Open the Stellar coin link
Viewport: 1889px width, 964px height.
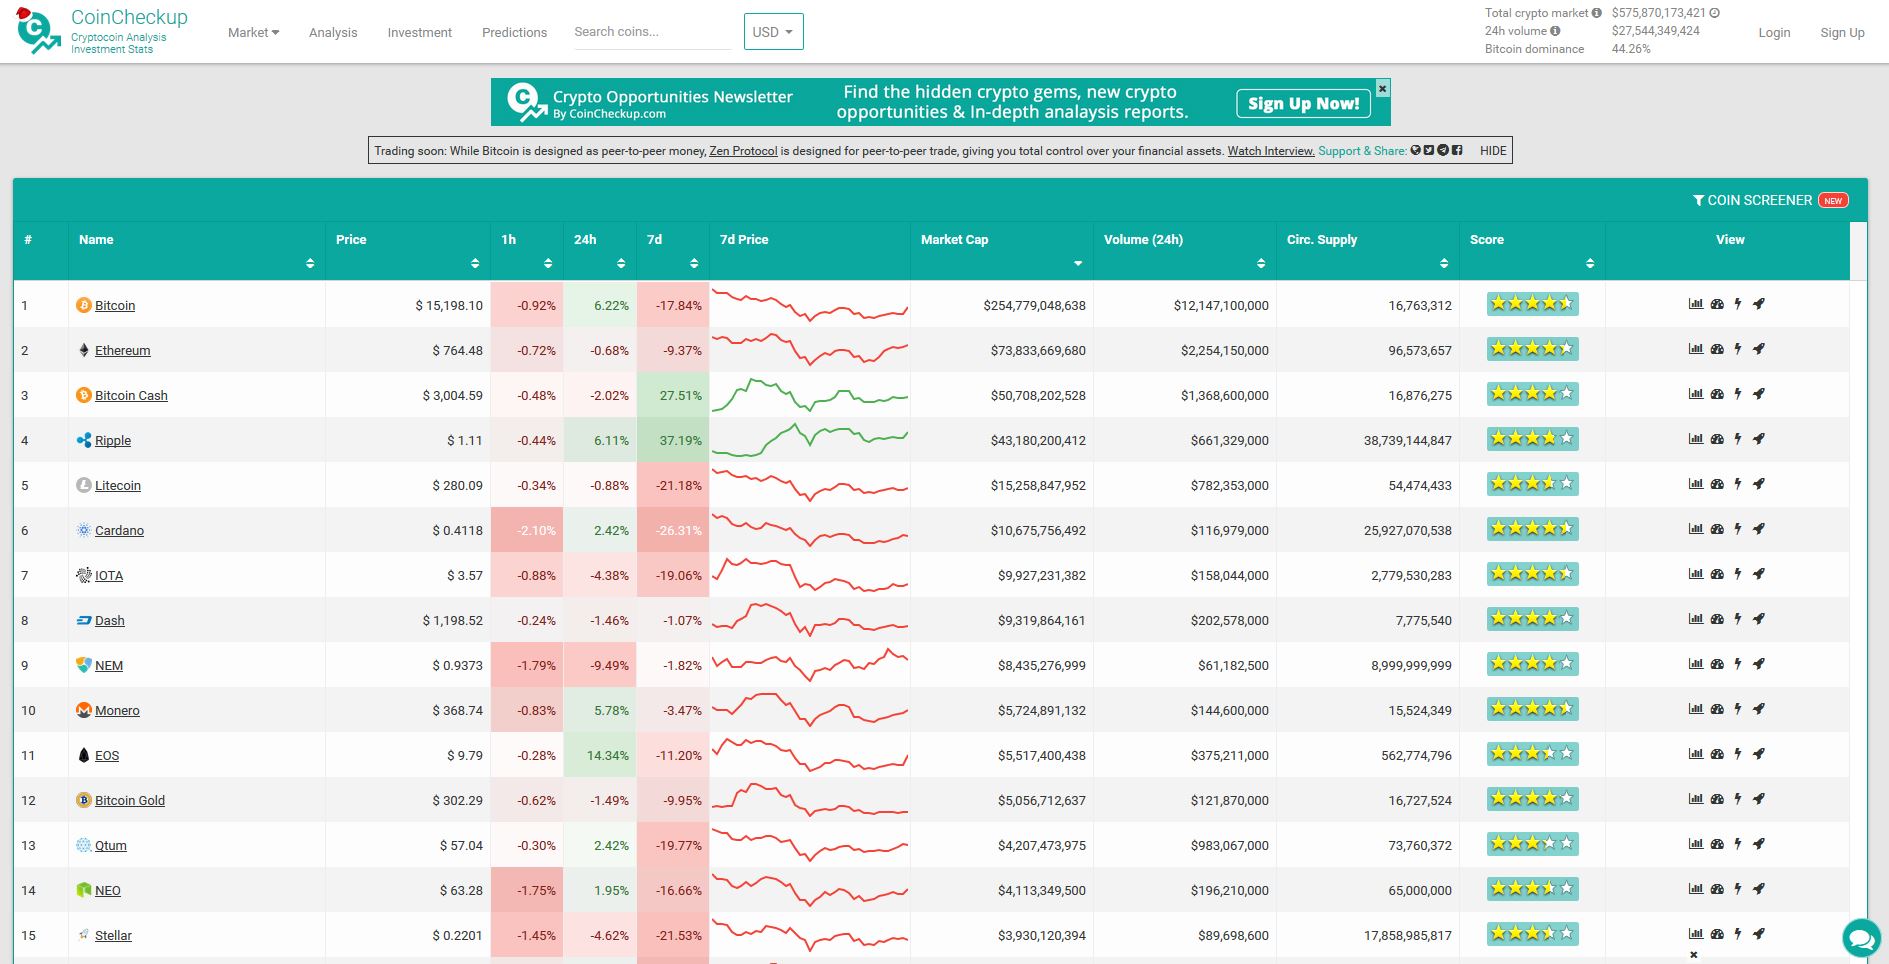(113, 935)
